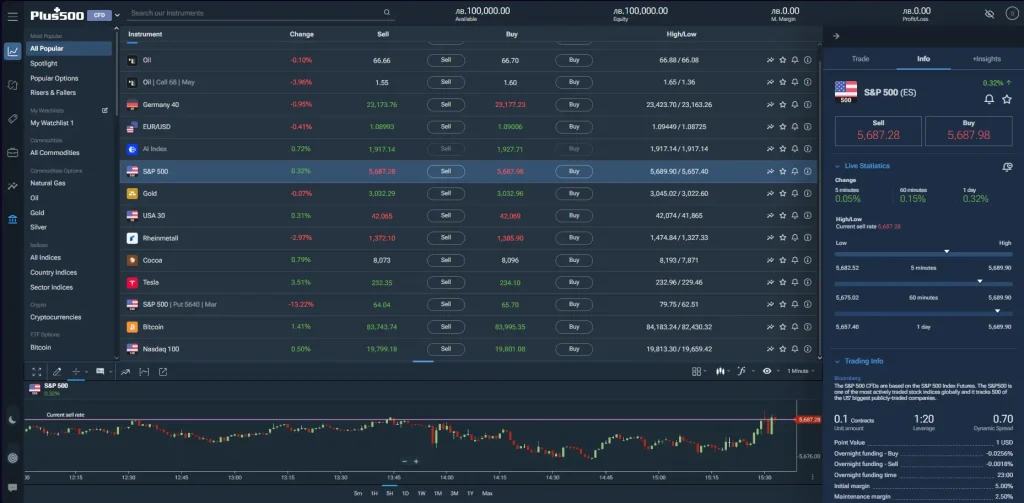
Task: Switch to the +Insights tab
Action: pos(986,59)
